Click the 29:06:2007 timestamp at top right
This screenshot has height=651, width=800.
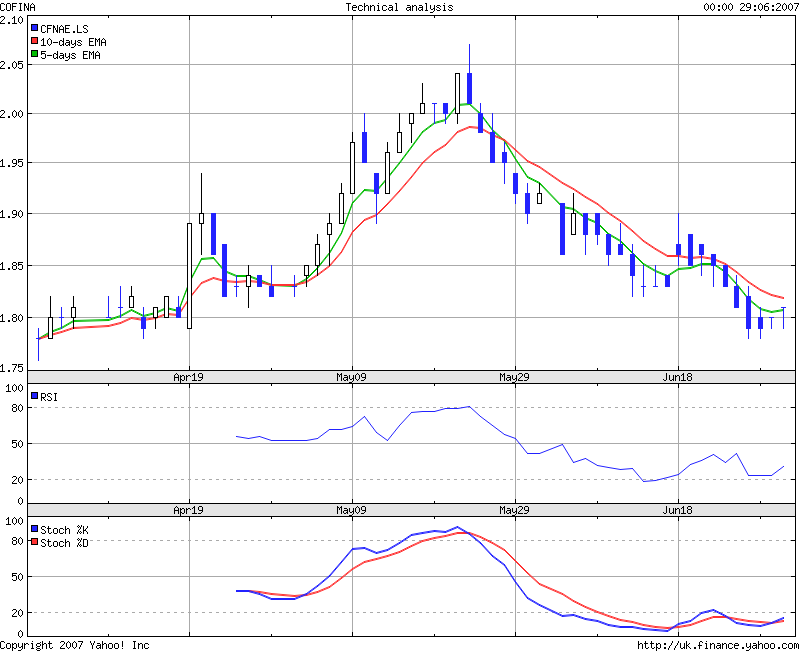click(767, 7)
